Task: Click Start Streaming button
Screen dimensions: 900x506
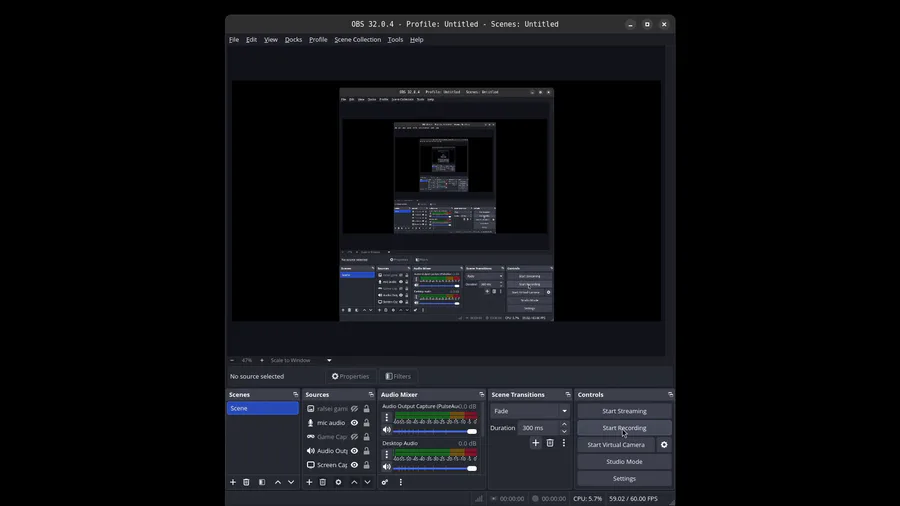Action: point(624,411)
